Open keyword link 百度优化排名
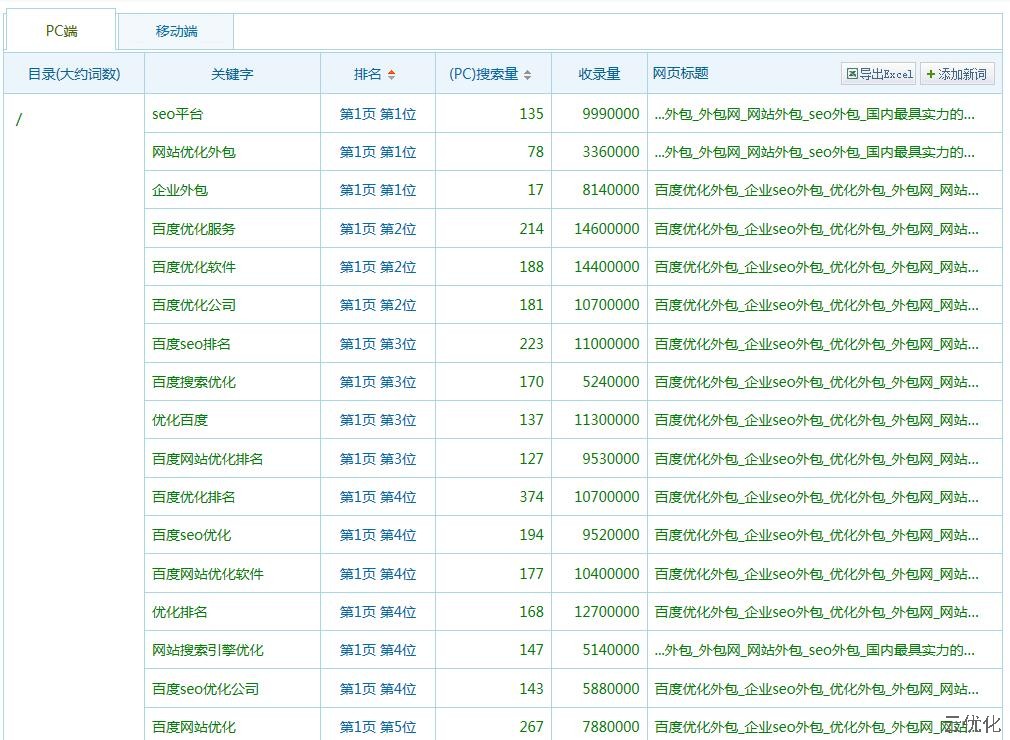The width and height of the screenshot is (1010, 740). [x=194, y=497]
